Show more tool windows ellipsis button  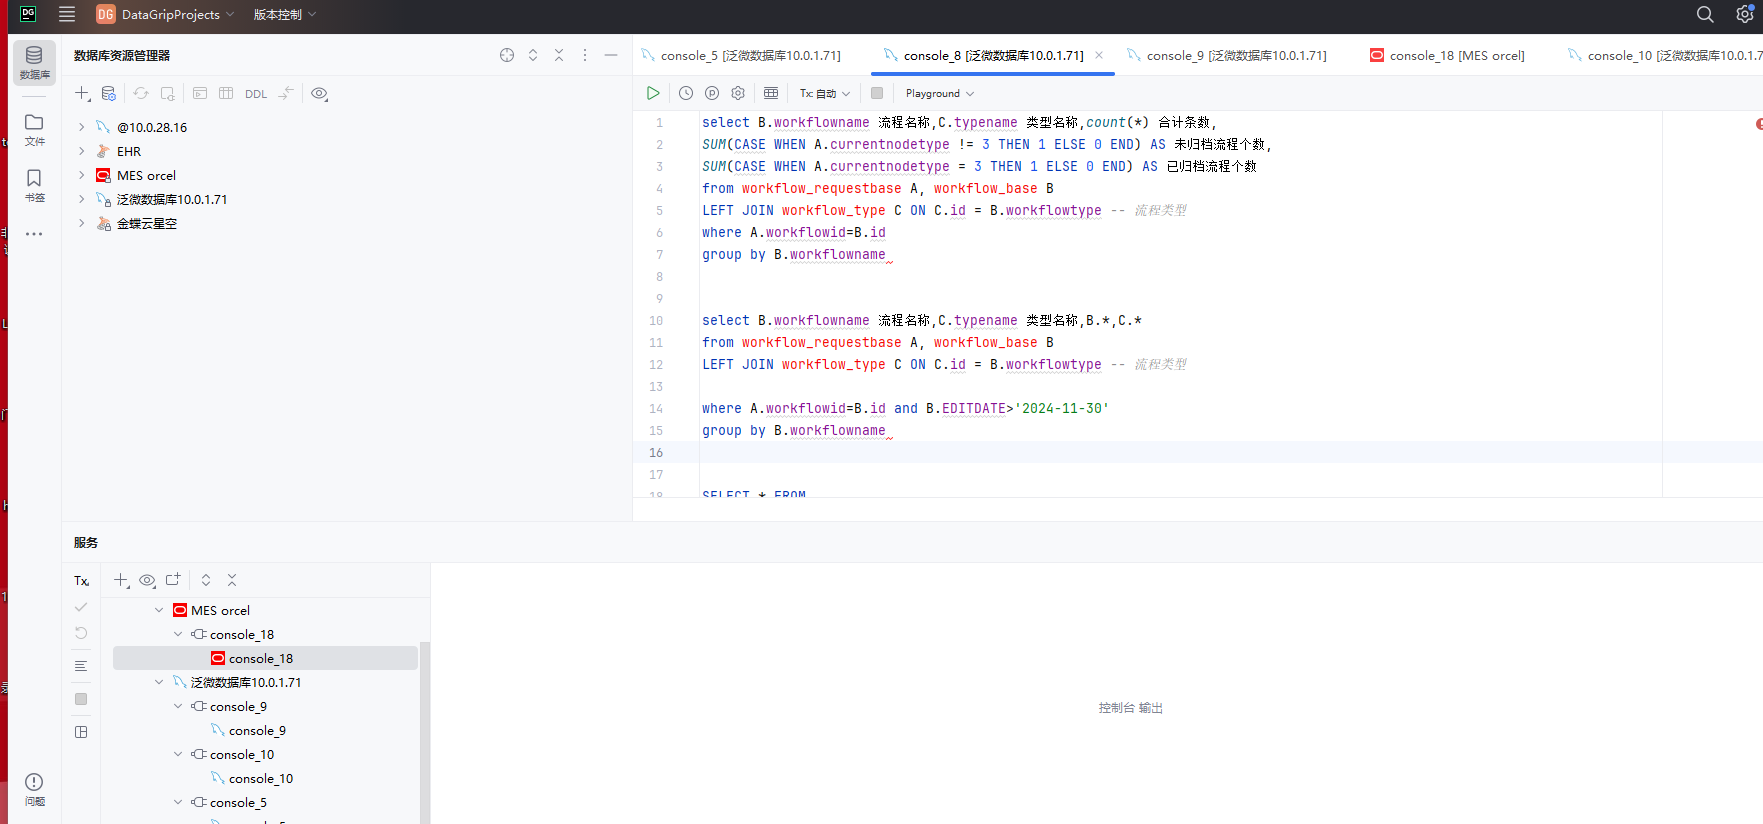[34, 234]
